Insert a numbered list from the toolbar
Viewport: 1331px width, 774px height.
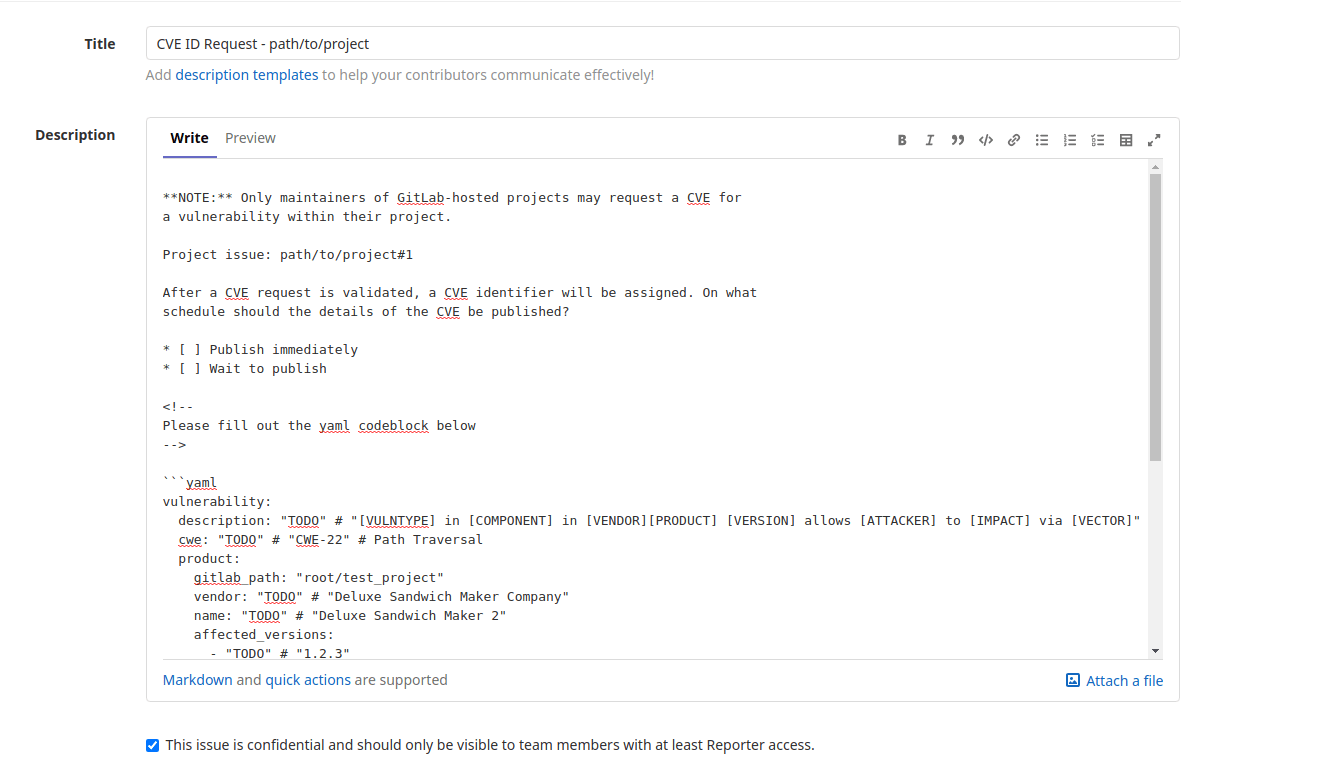1069,139
